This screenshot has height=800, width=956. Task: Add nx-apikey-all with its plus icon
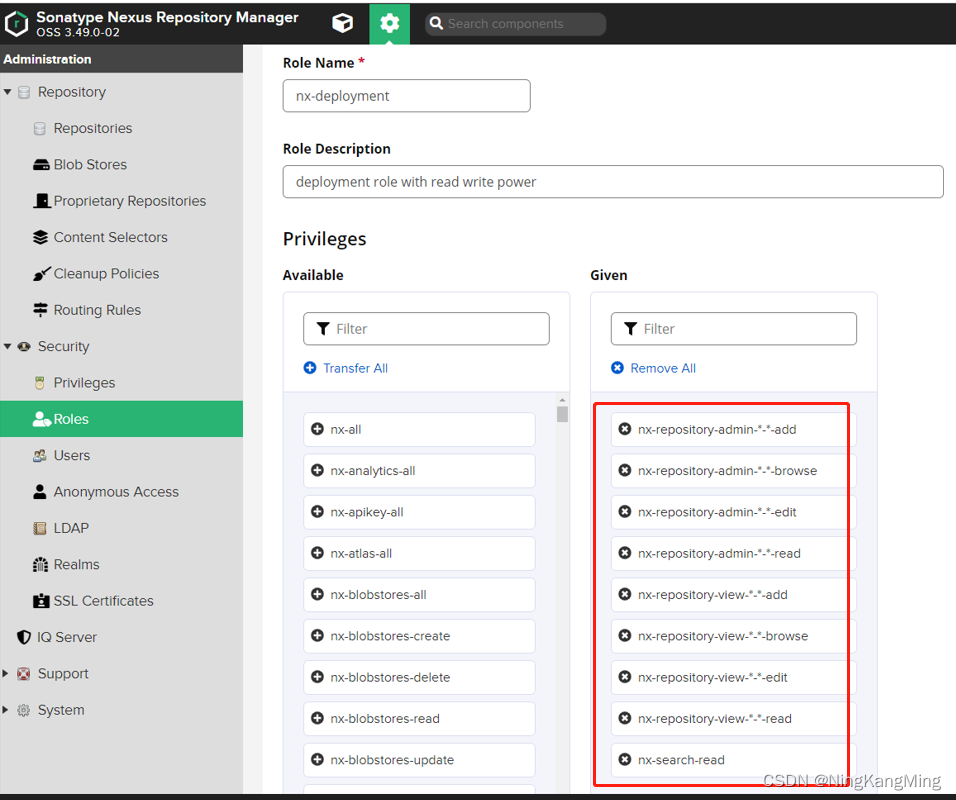(317, 512)
